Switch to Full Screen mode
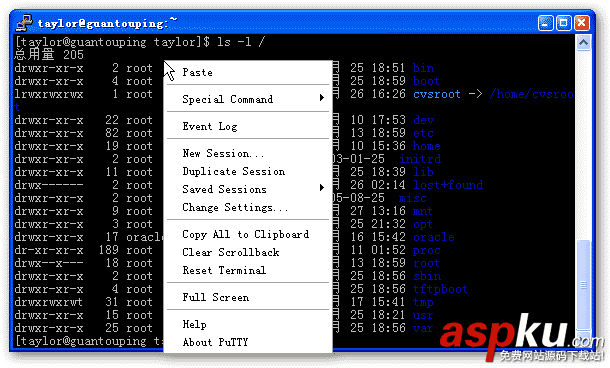This screenshot has height=368, width=610. point(248,297)
